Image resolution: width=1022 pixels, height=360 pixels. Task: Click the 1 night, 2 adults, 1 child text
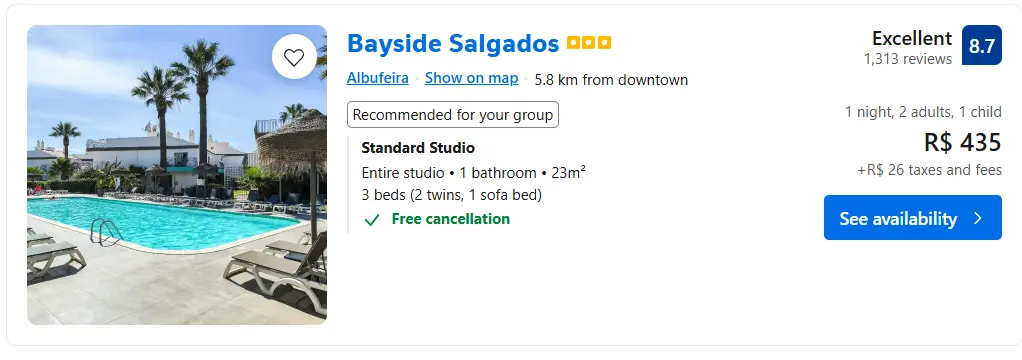924,112
